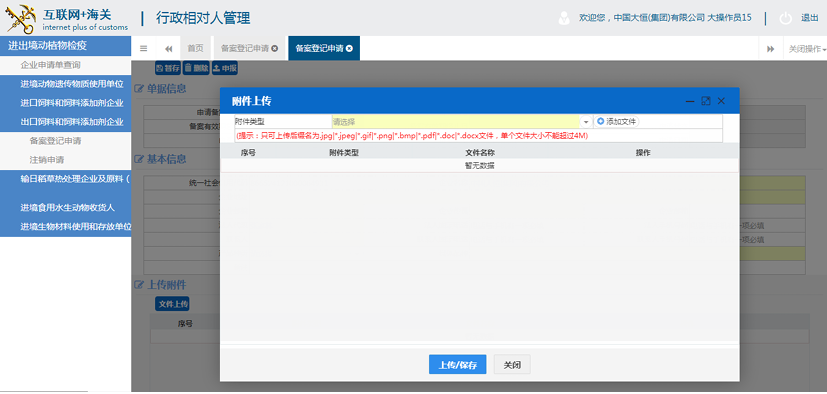
Task: Close the active 备案登记申请 tab
Action: point(349,49)
